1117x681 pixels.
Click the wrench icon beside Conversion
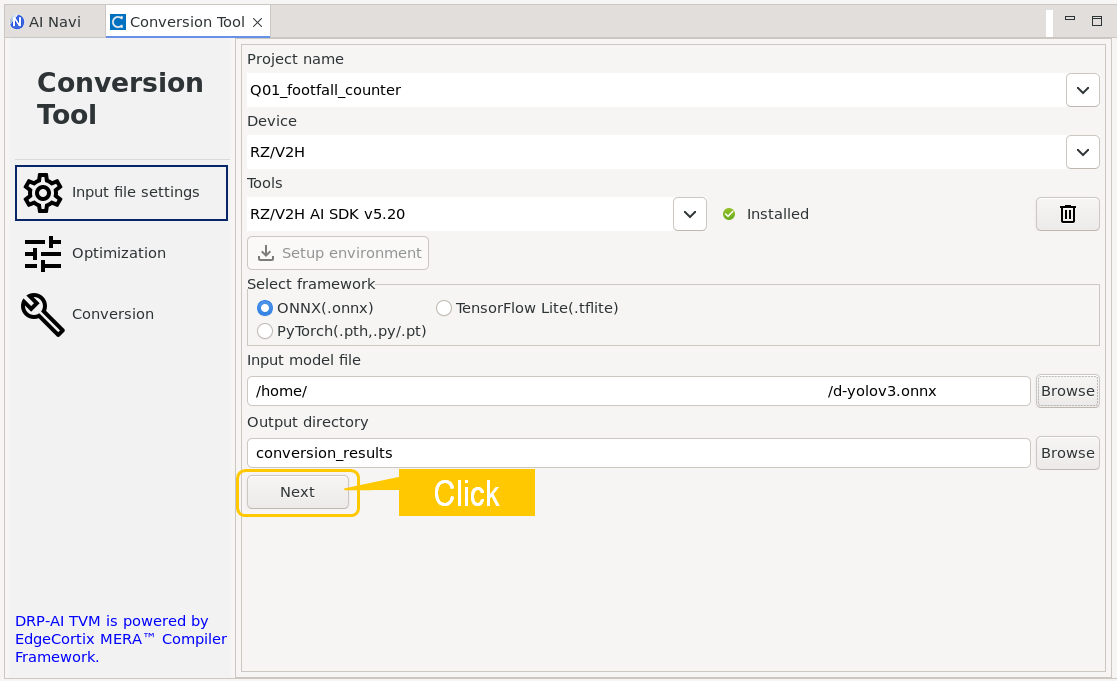pyautogui.click(x=43, y=314)
